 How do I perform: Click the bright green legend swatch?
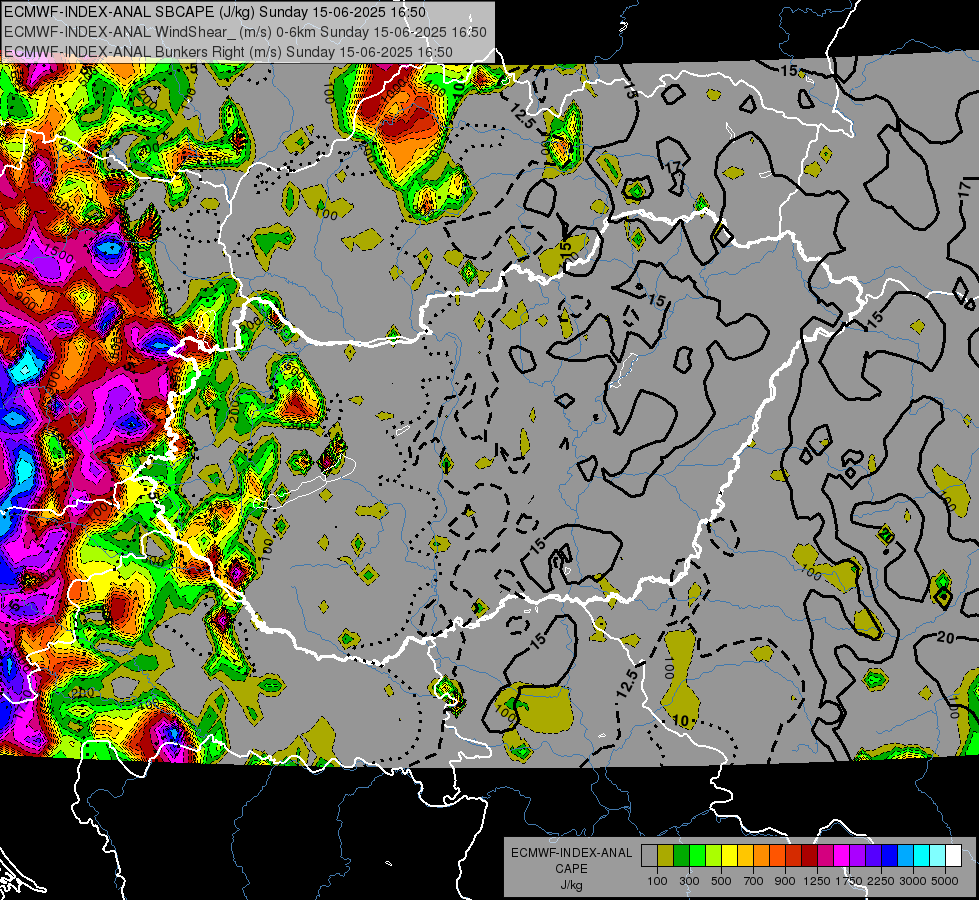(697, 855)
